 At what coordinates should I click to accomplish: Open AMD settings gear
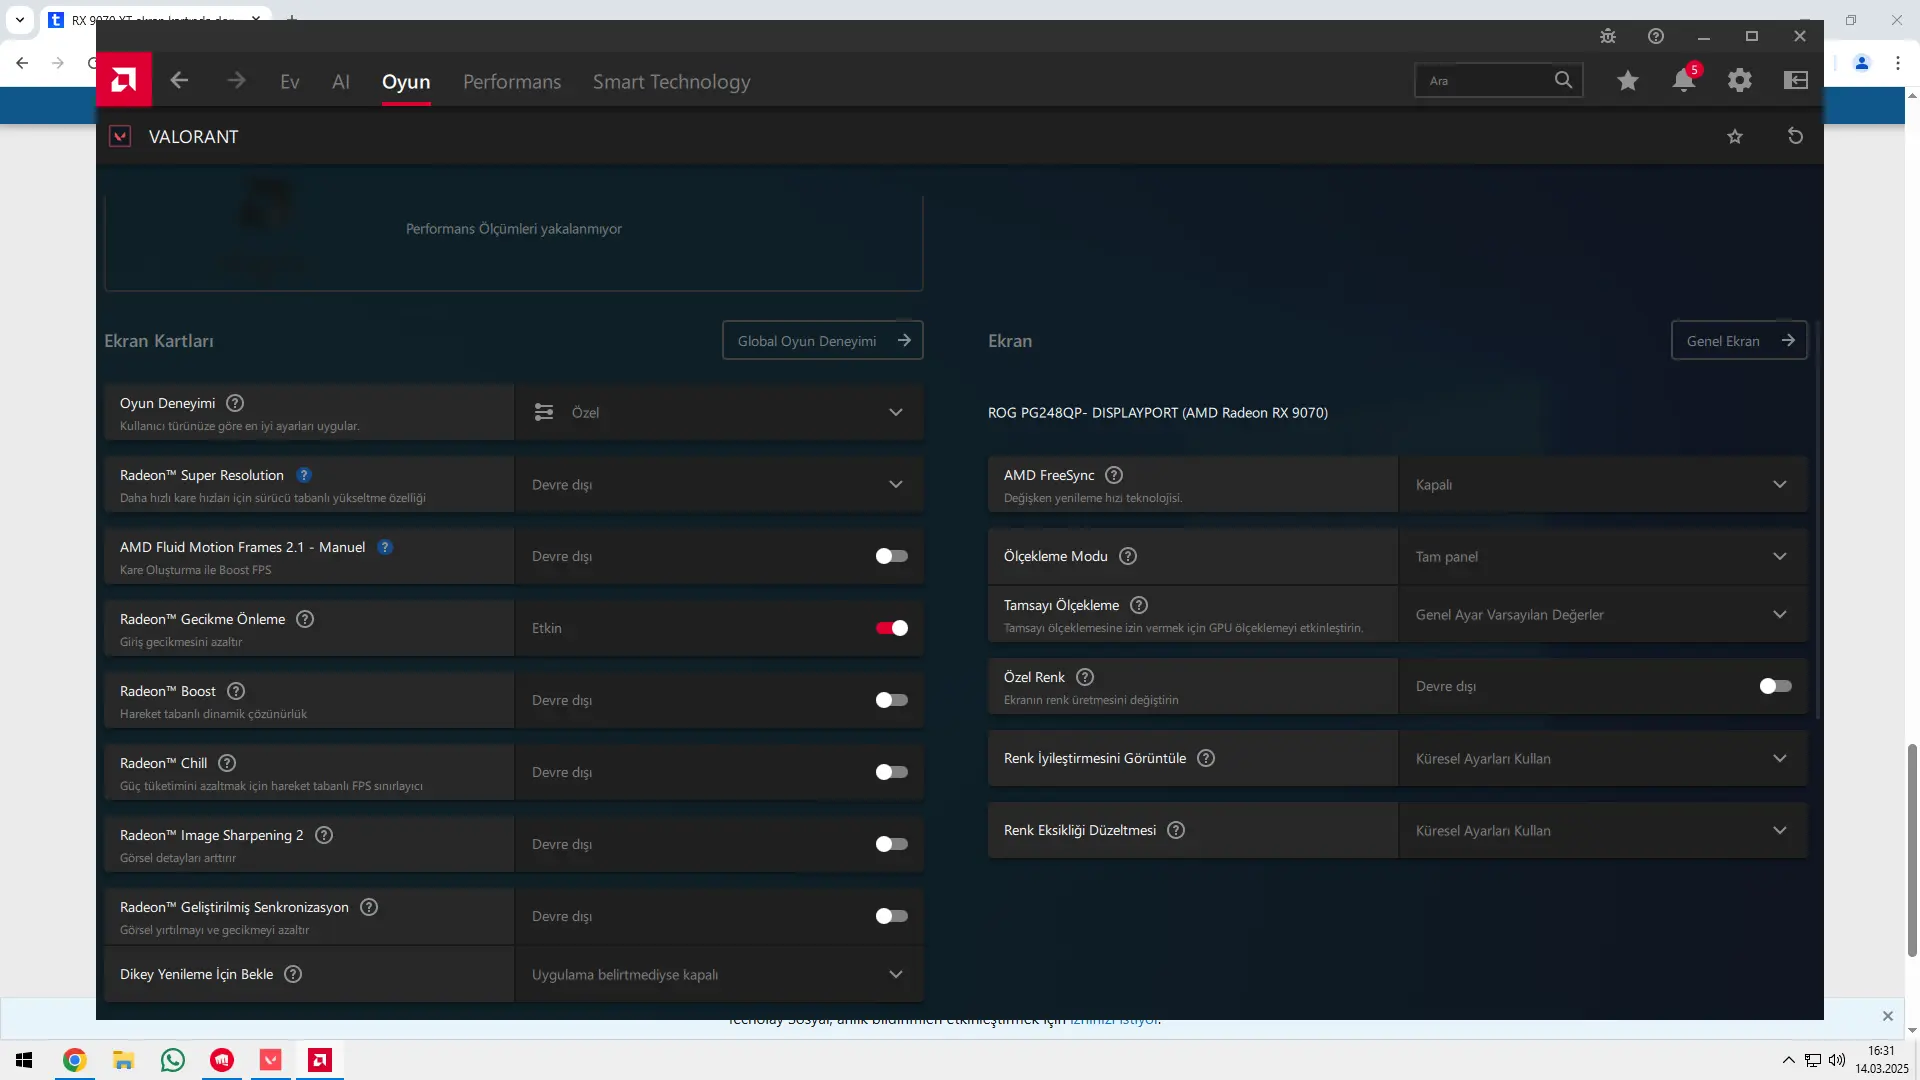click(x=1740, y=81)
